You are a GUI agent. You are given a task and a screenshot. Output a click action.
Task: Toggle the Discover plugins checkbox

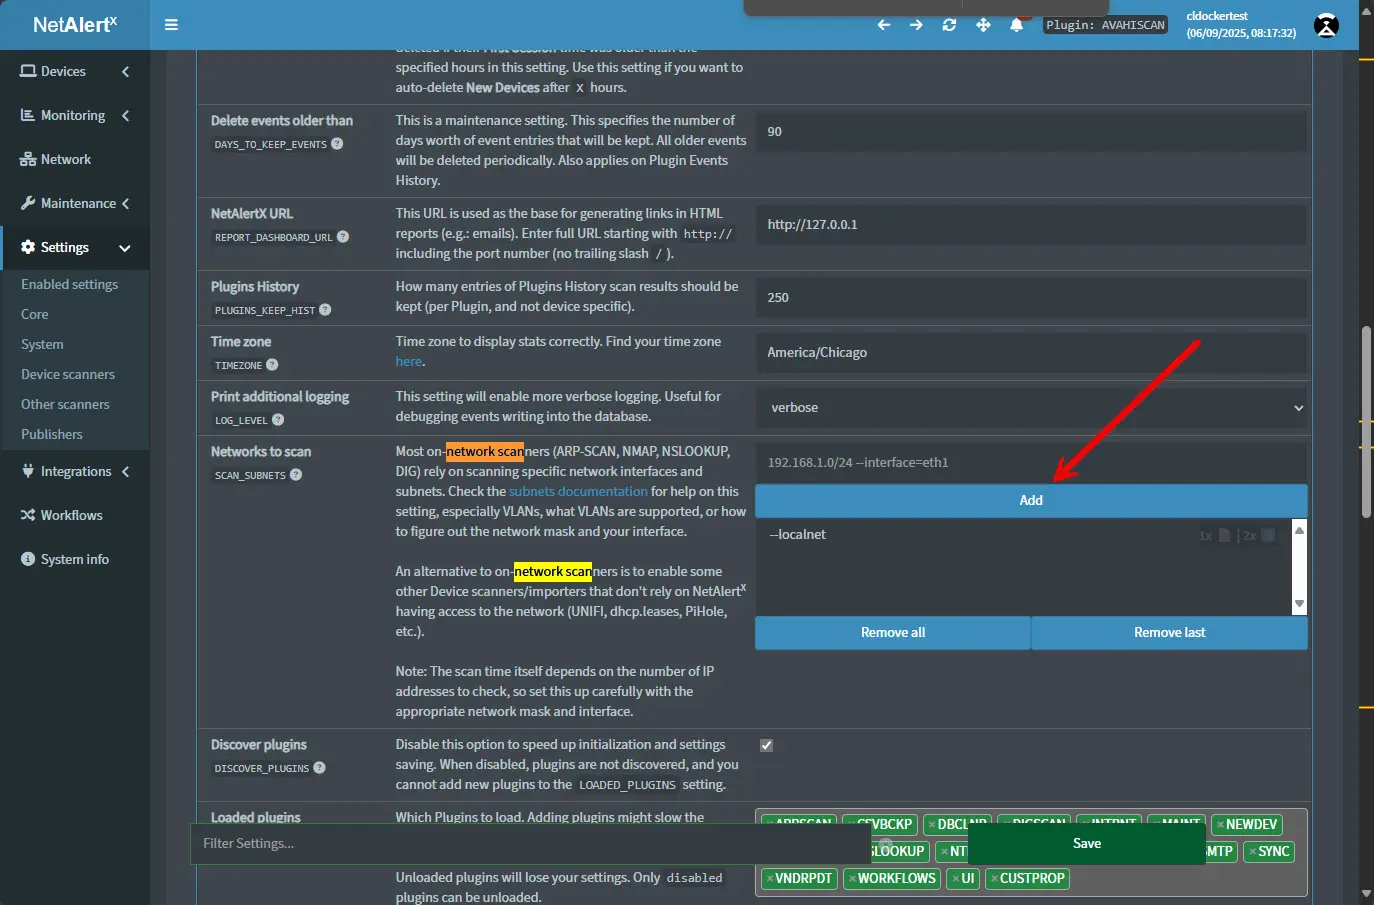coord(766,746)
